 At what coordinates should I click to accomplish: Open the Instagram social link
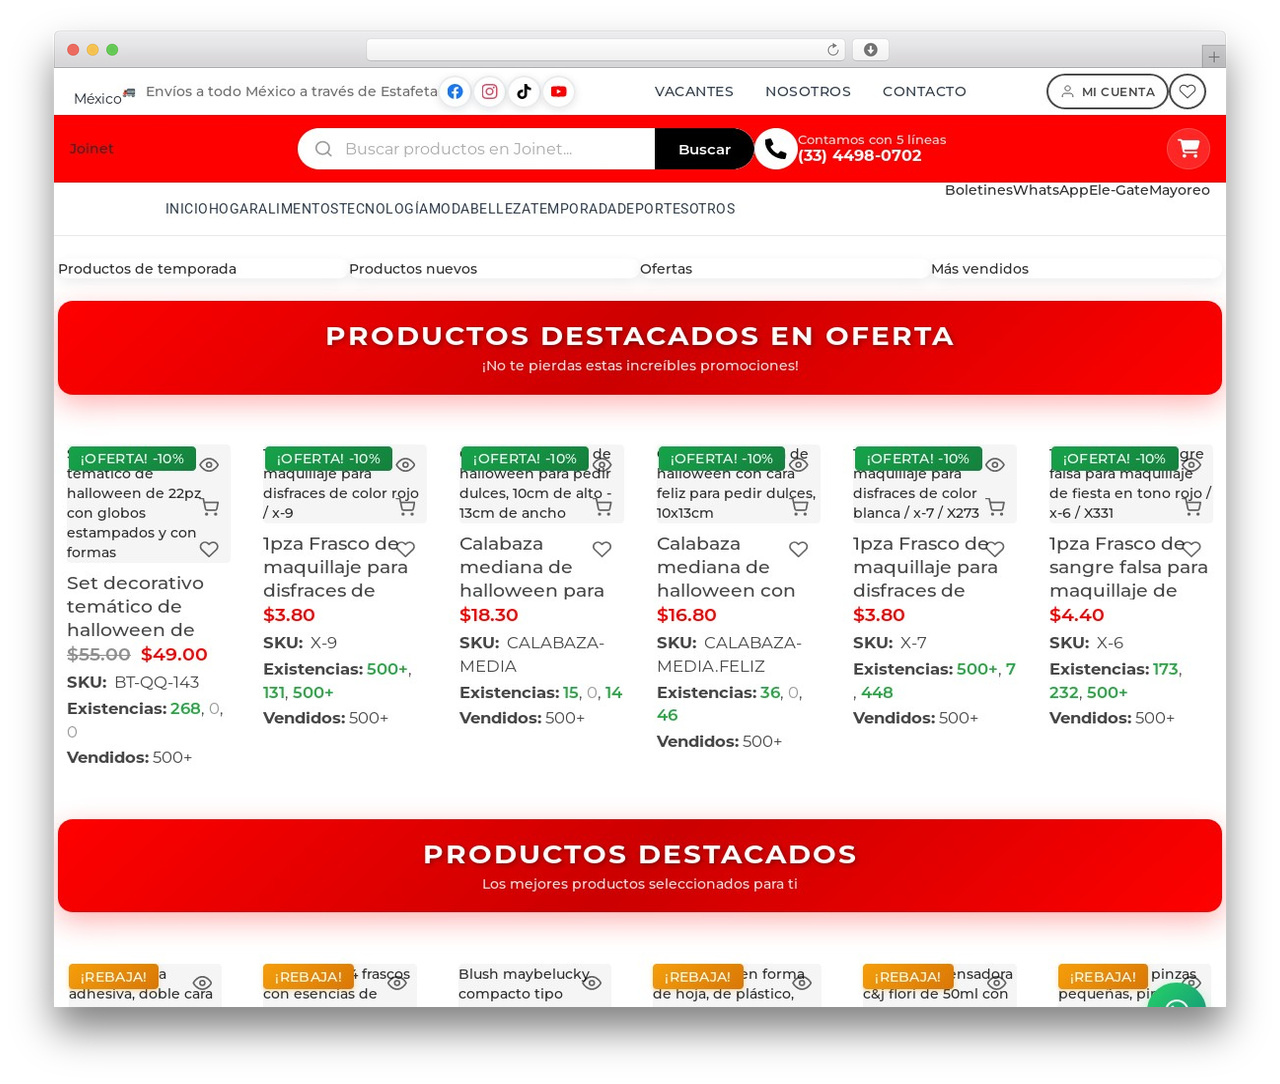coord(490,92)
